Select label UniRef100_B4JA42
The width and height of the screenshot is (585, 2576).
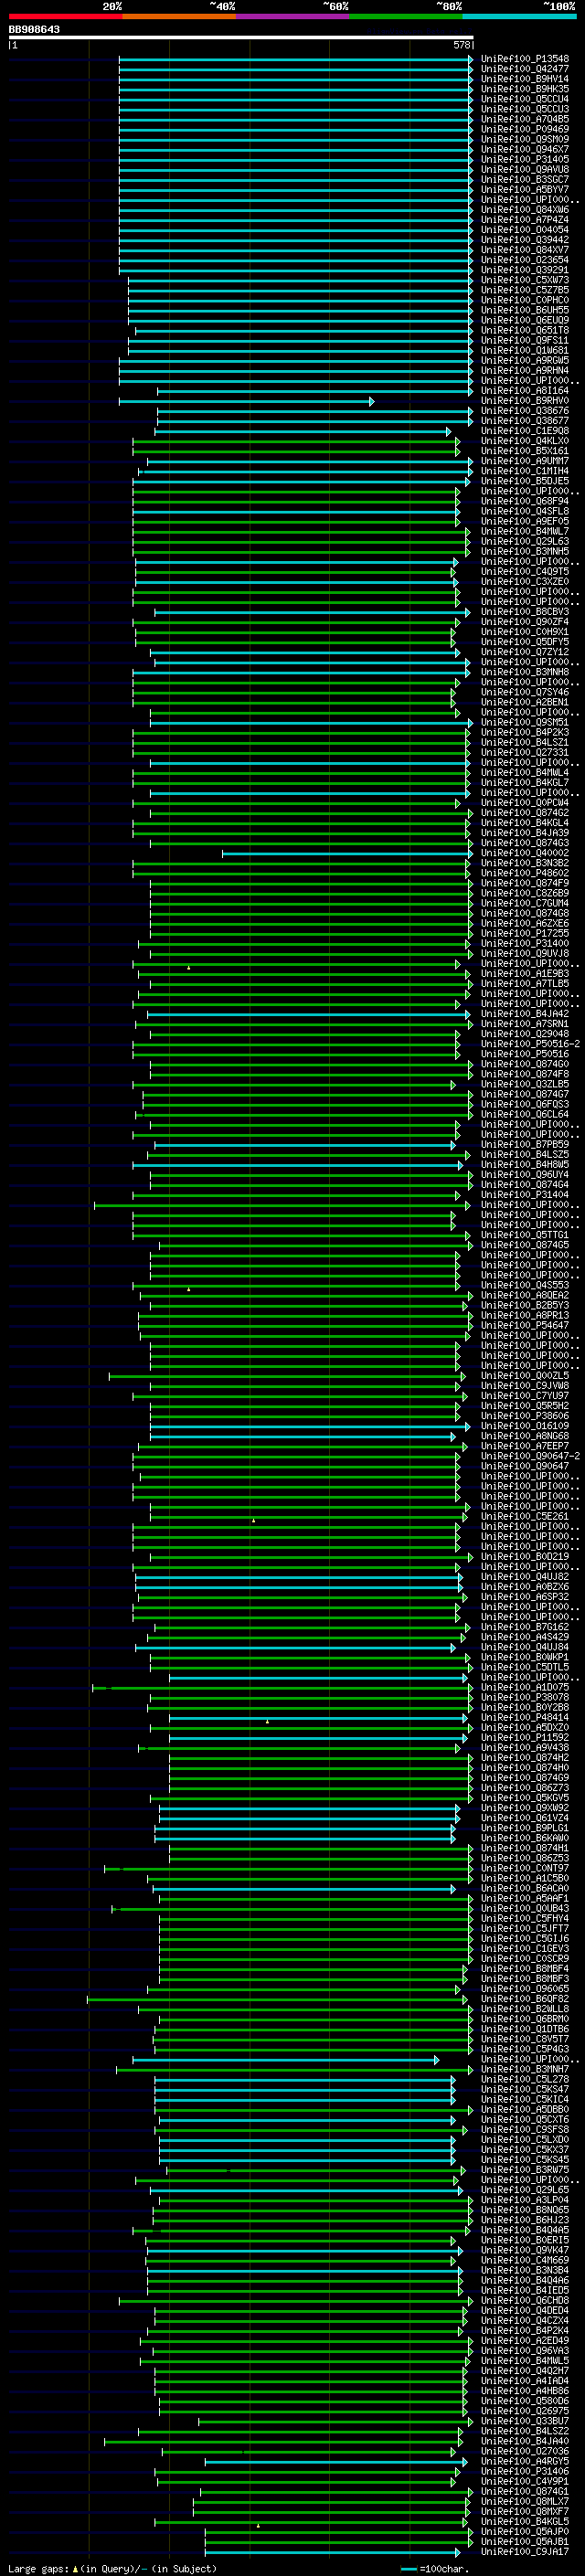point(525,1014)
